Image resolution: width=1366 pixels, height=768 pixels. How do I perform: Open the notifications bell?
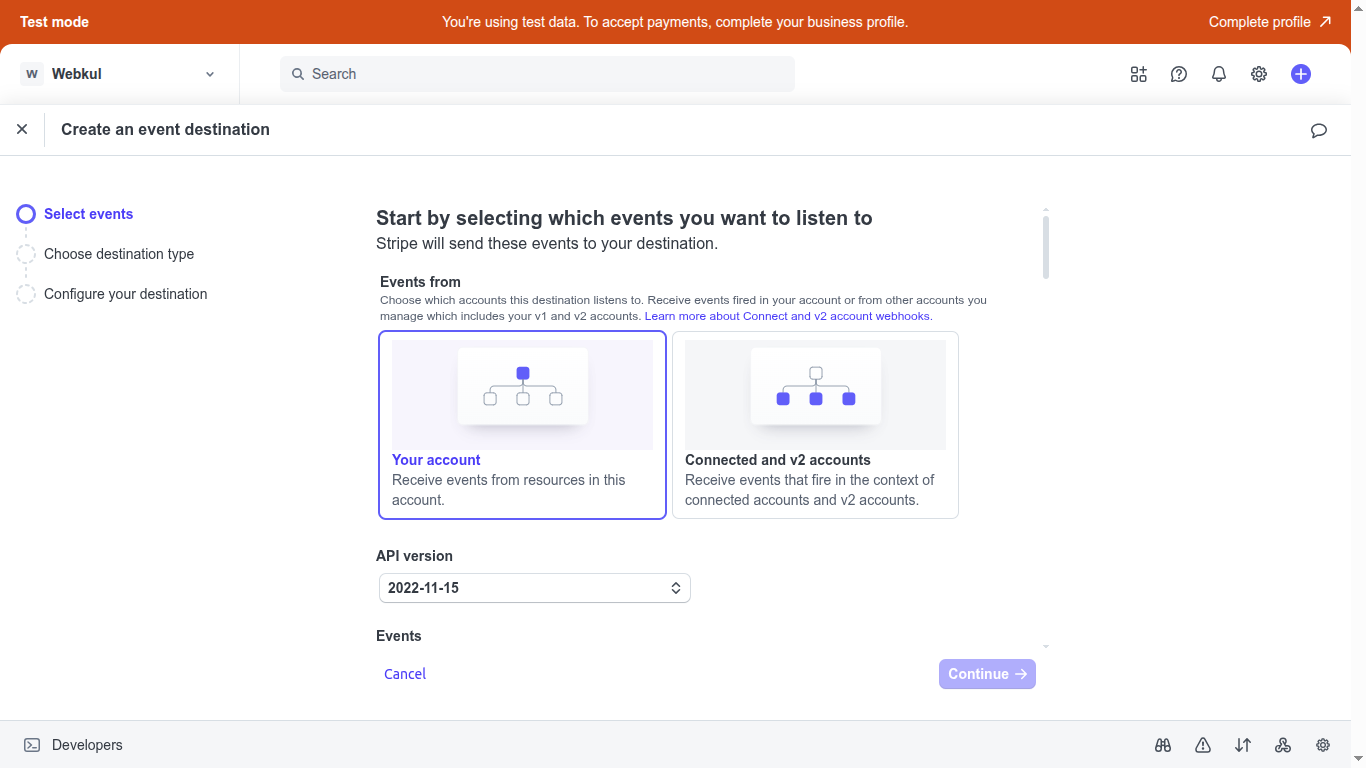pos(1218,73)
